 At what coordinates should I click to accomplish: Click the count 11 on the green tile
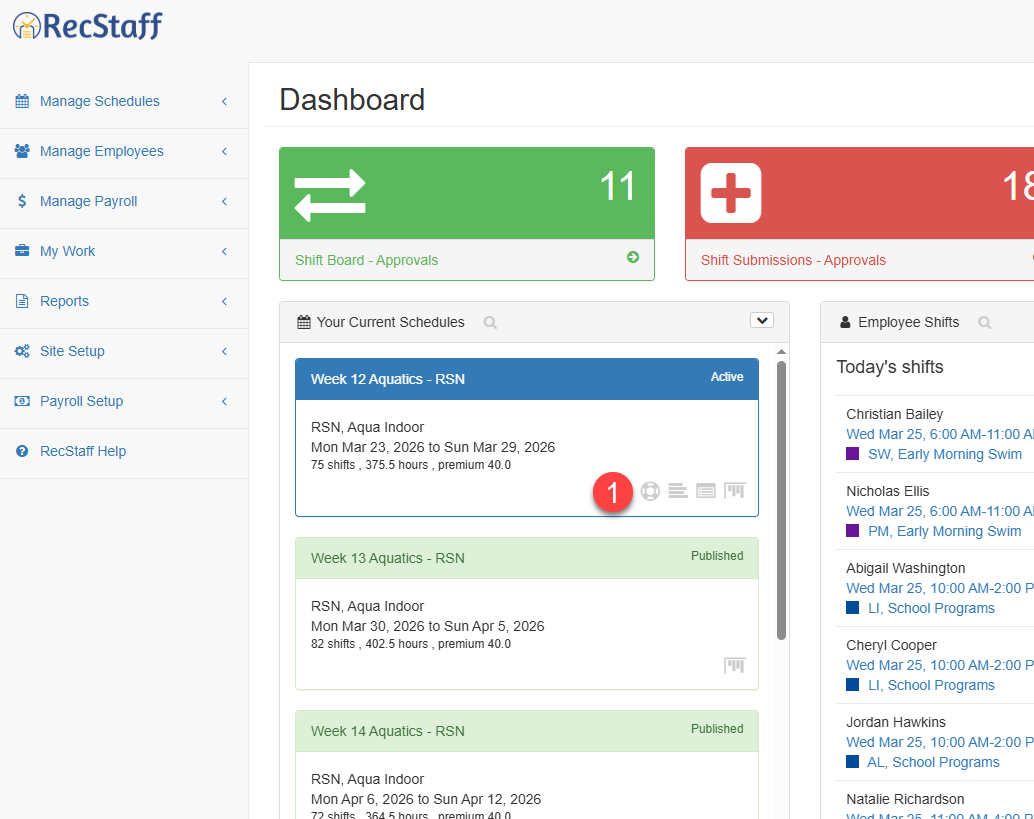coord(617,187)
